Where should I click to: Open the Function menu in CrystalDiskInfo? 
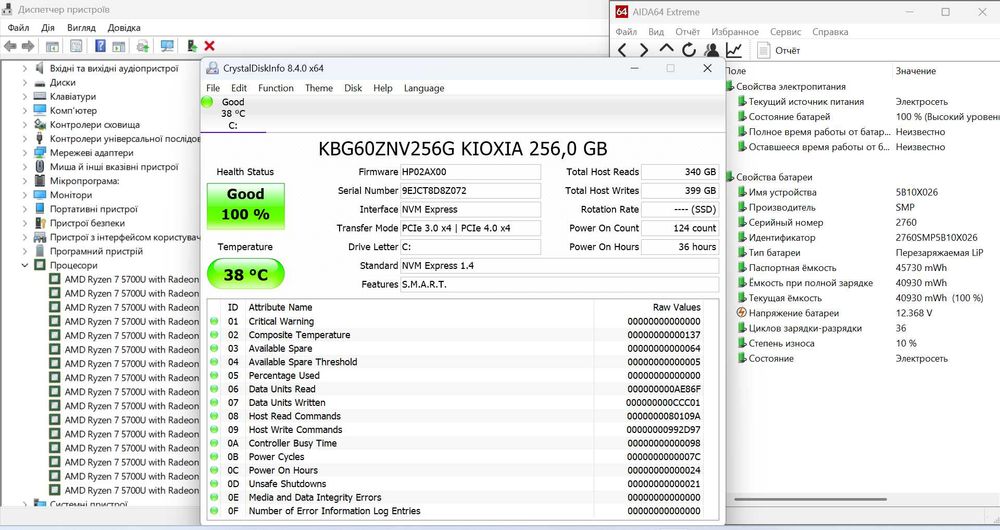pyautogui.click(x=276, y=88)
